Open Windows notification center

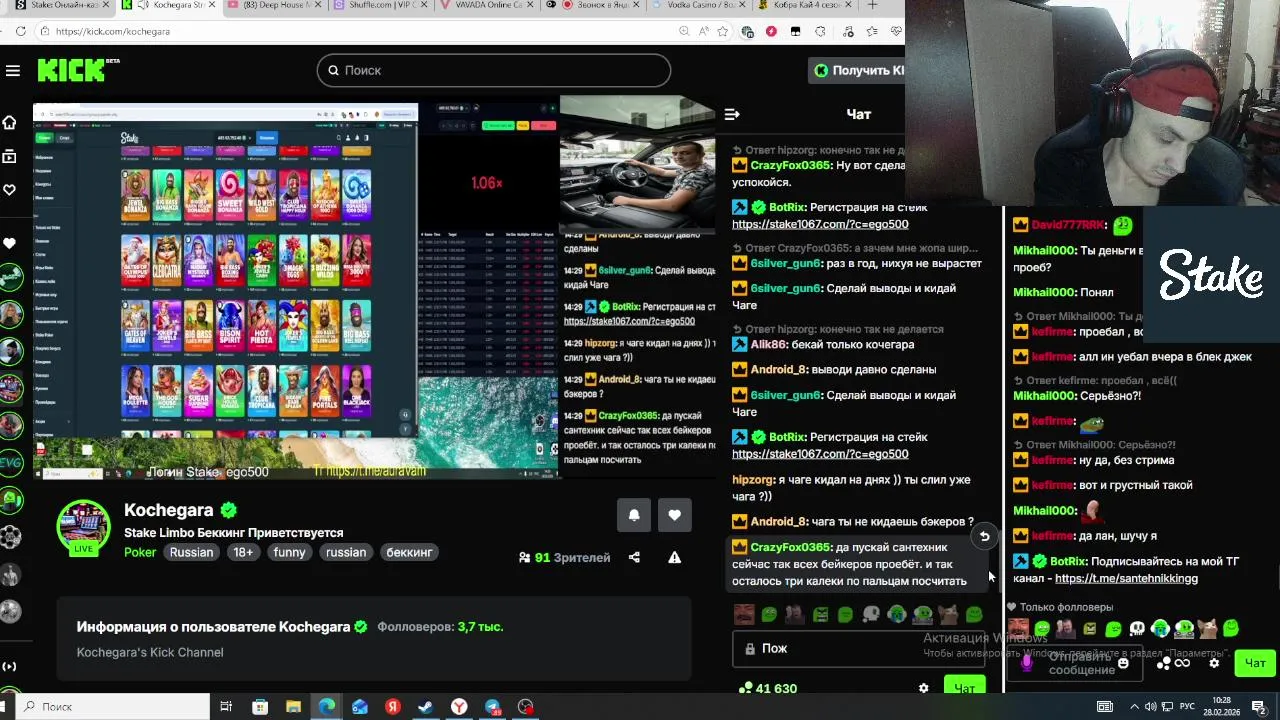point(1259,707)
